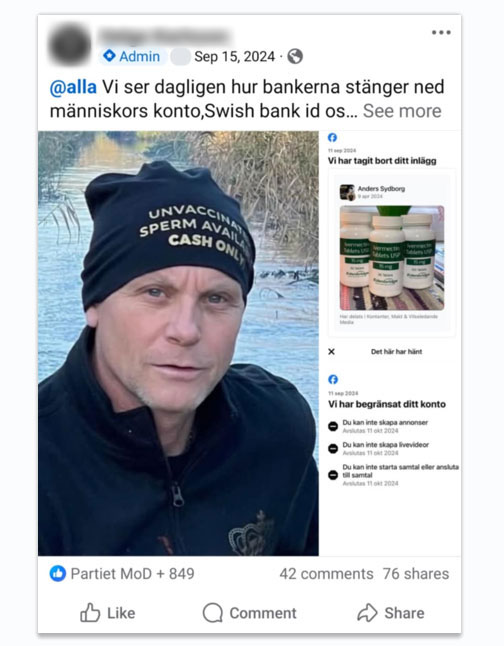
Task: Like the post
Action: tap(108, 613)
